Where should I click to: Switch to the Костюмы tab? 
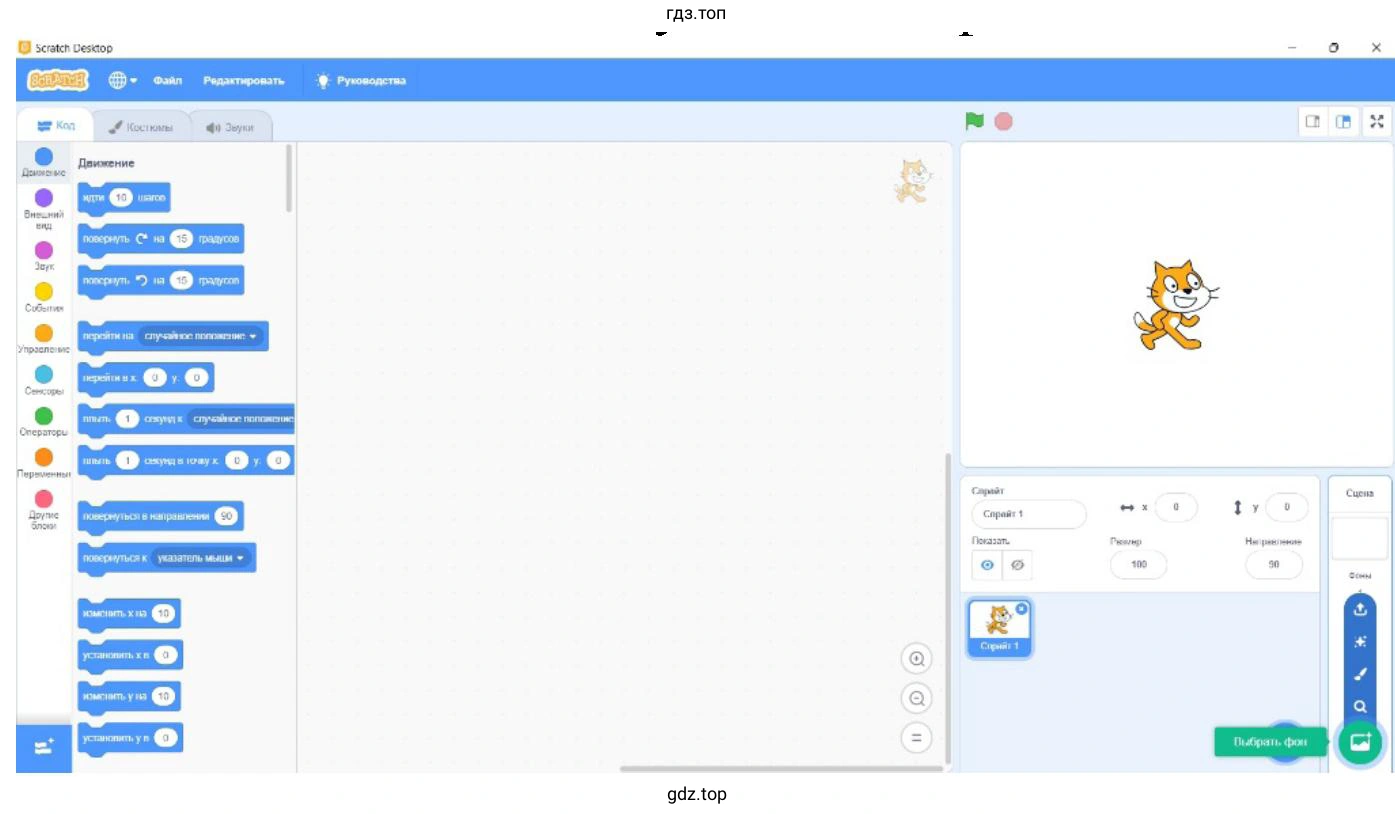[x=141, y=127]
